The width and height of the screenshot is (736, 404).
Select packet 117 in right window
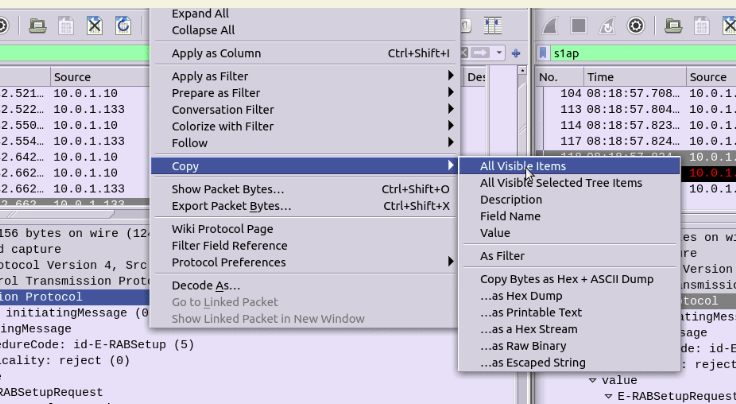pyautogui.click(x=636, y=141)
